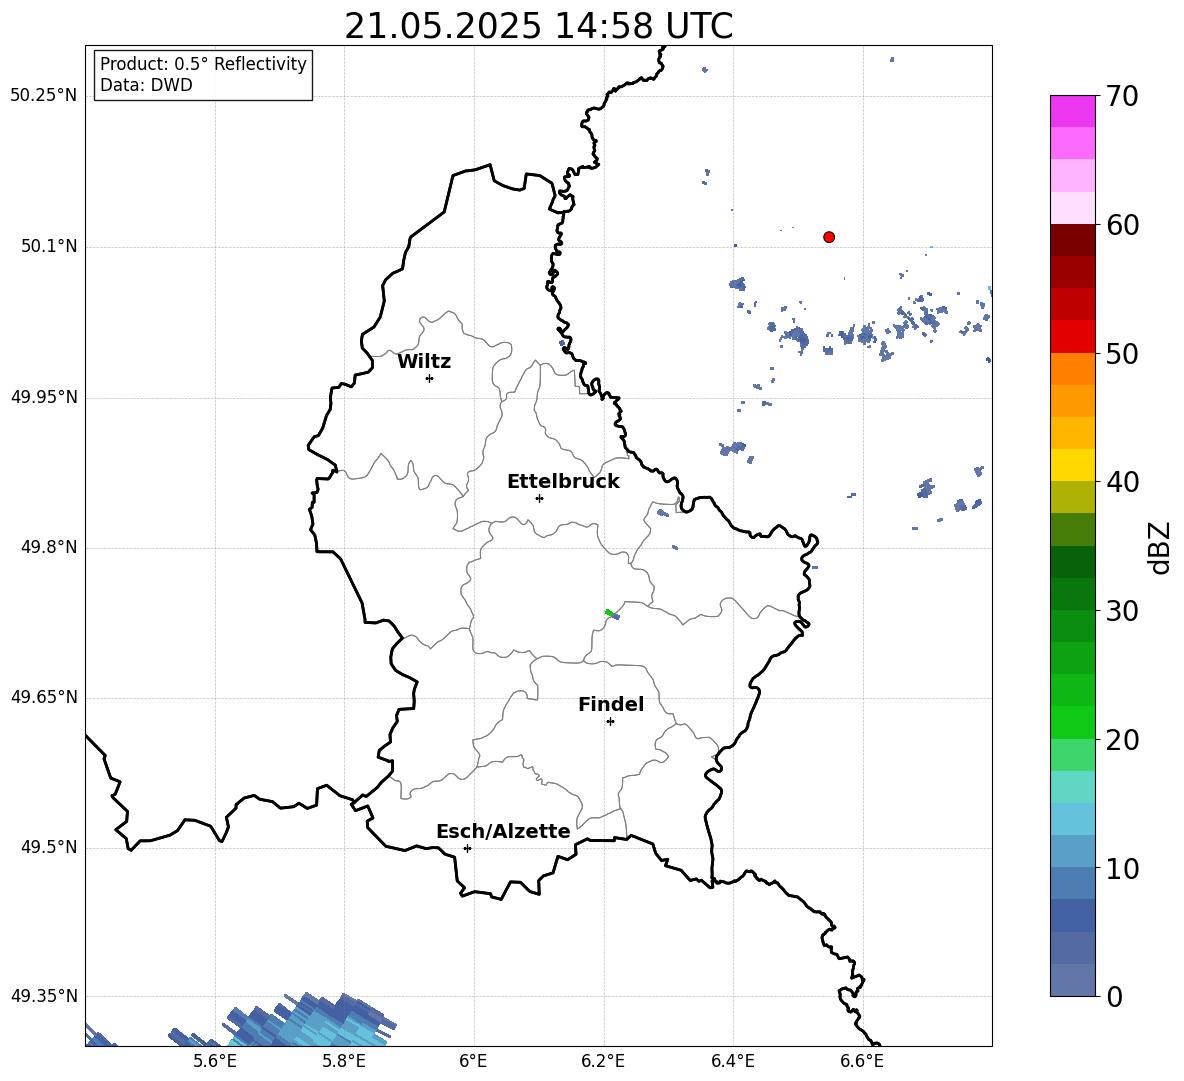Click the Wiltz location cross marker

(x=430, y=378)
